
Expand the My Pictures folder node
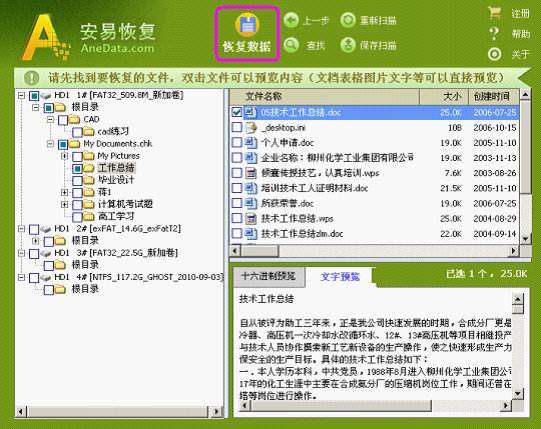click(64, 156)
